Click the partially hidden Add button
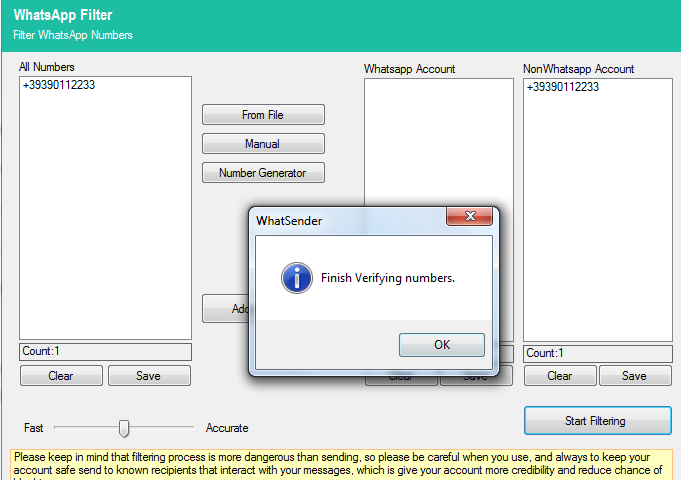 (x=226, y=309)
